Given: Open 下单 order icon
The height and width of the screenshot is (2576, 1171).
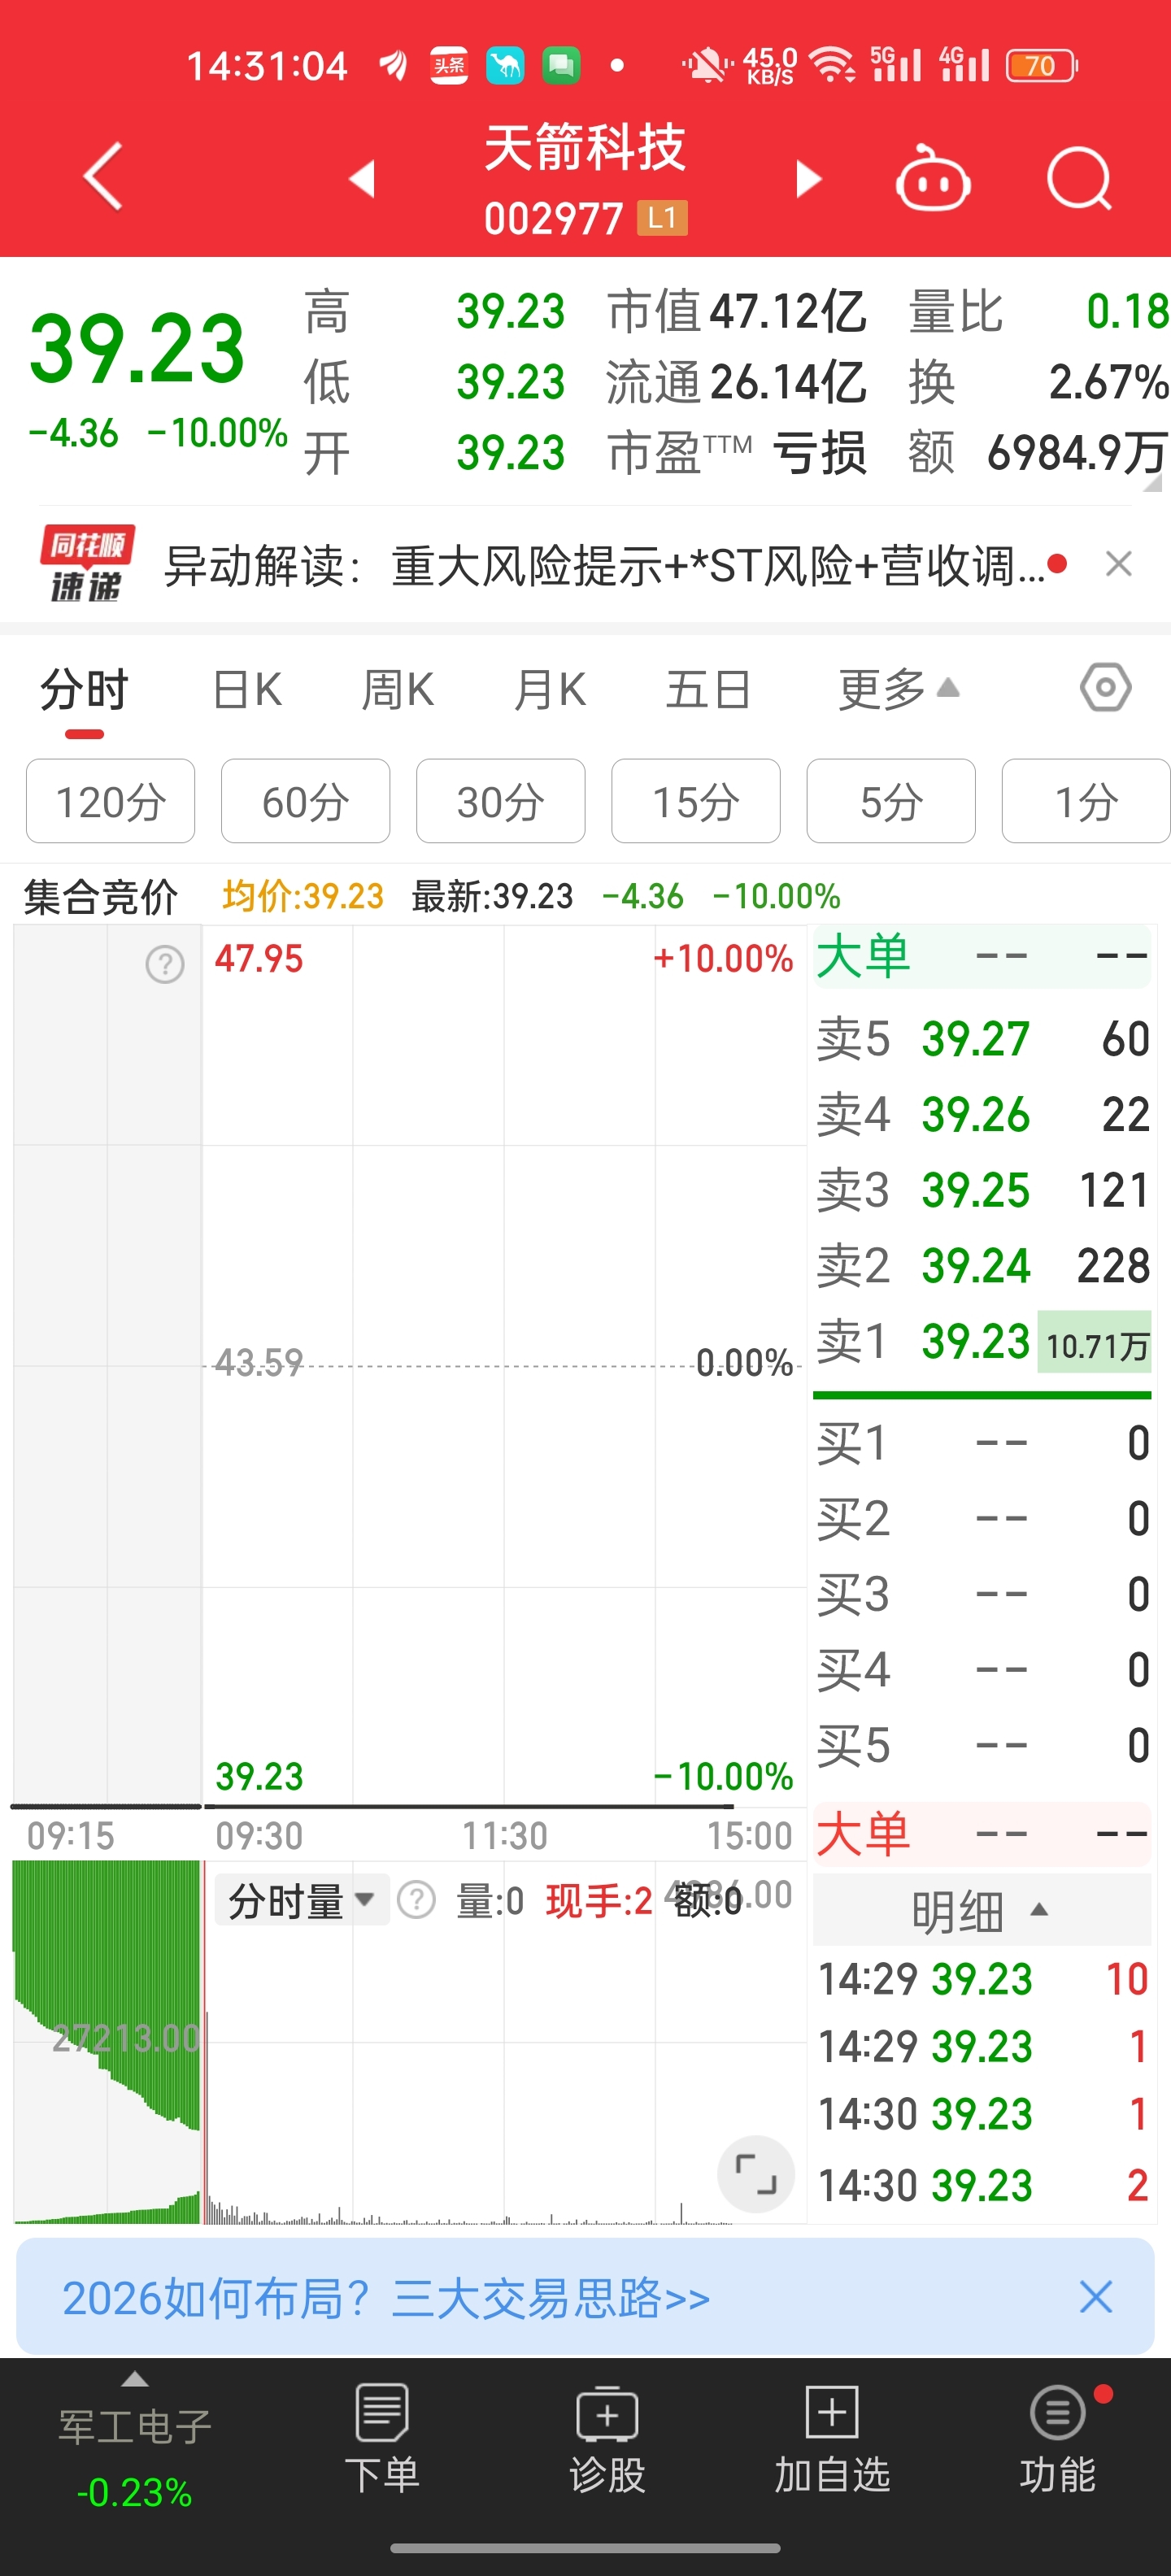Looking at the screenshot, I should 382,2438.
